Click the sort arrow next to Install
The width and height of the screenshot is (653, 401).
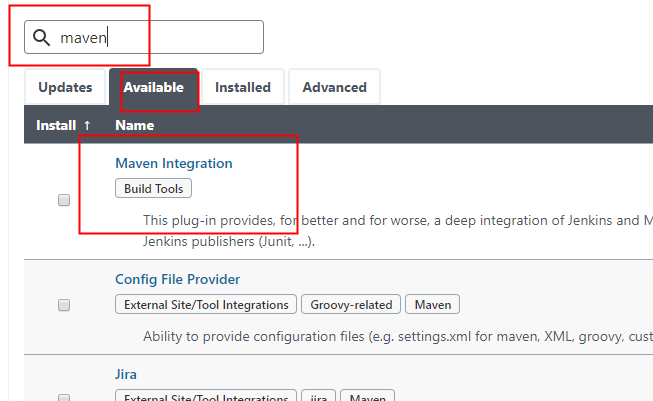(87, 125)
